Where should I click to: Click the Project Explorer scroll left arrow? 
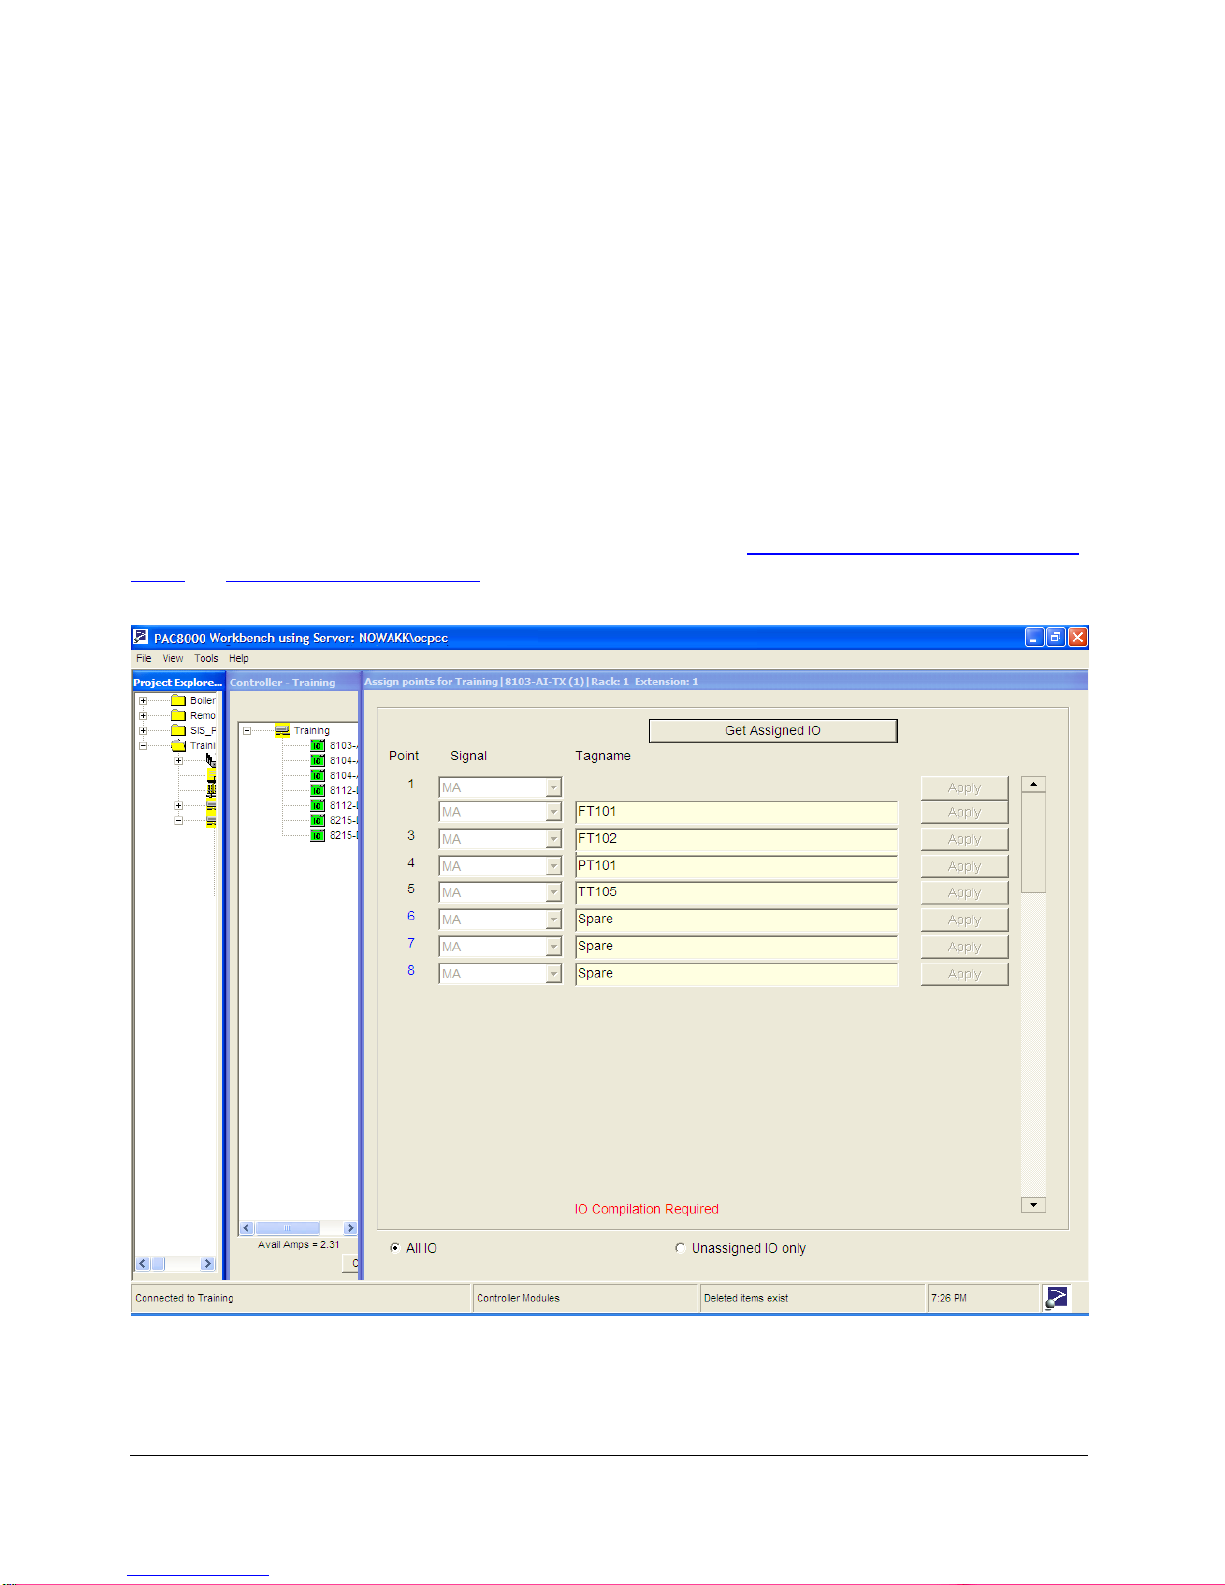point(142,1263)
